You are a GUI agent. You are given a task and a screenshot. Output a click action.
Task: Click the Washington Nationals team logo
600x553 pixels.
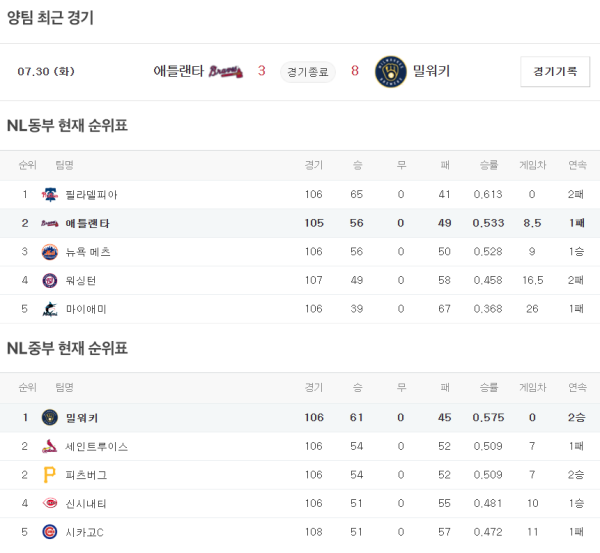[49, 281]
